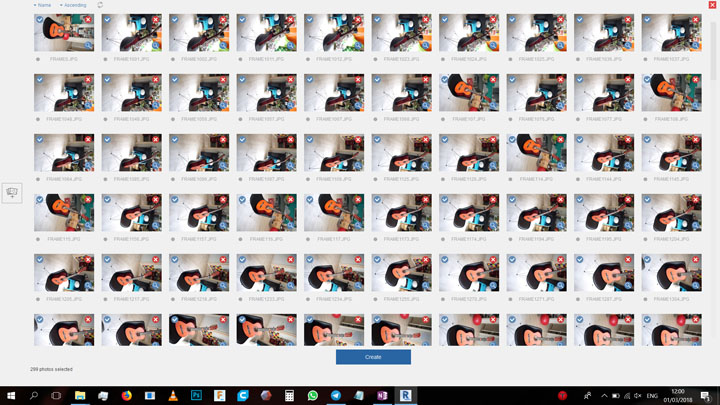The width and height of the screenshot is (720, 405).
Task: Open the Ascending sort order dropdown
Action: (73, 5)
